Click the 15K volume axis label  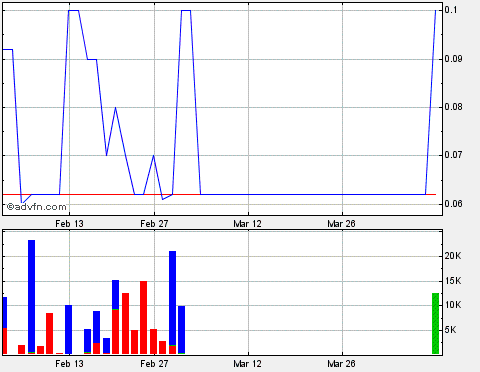[453, 281]
